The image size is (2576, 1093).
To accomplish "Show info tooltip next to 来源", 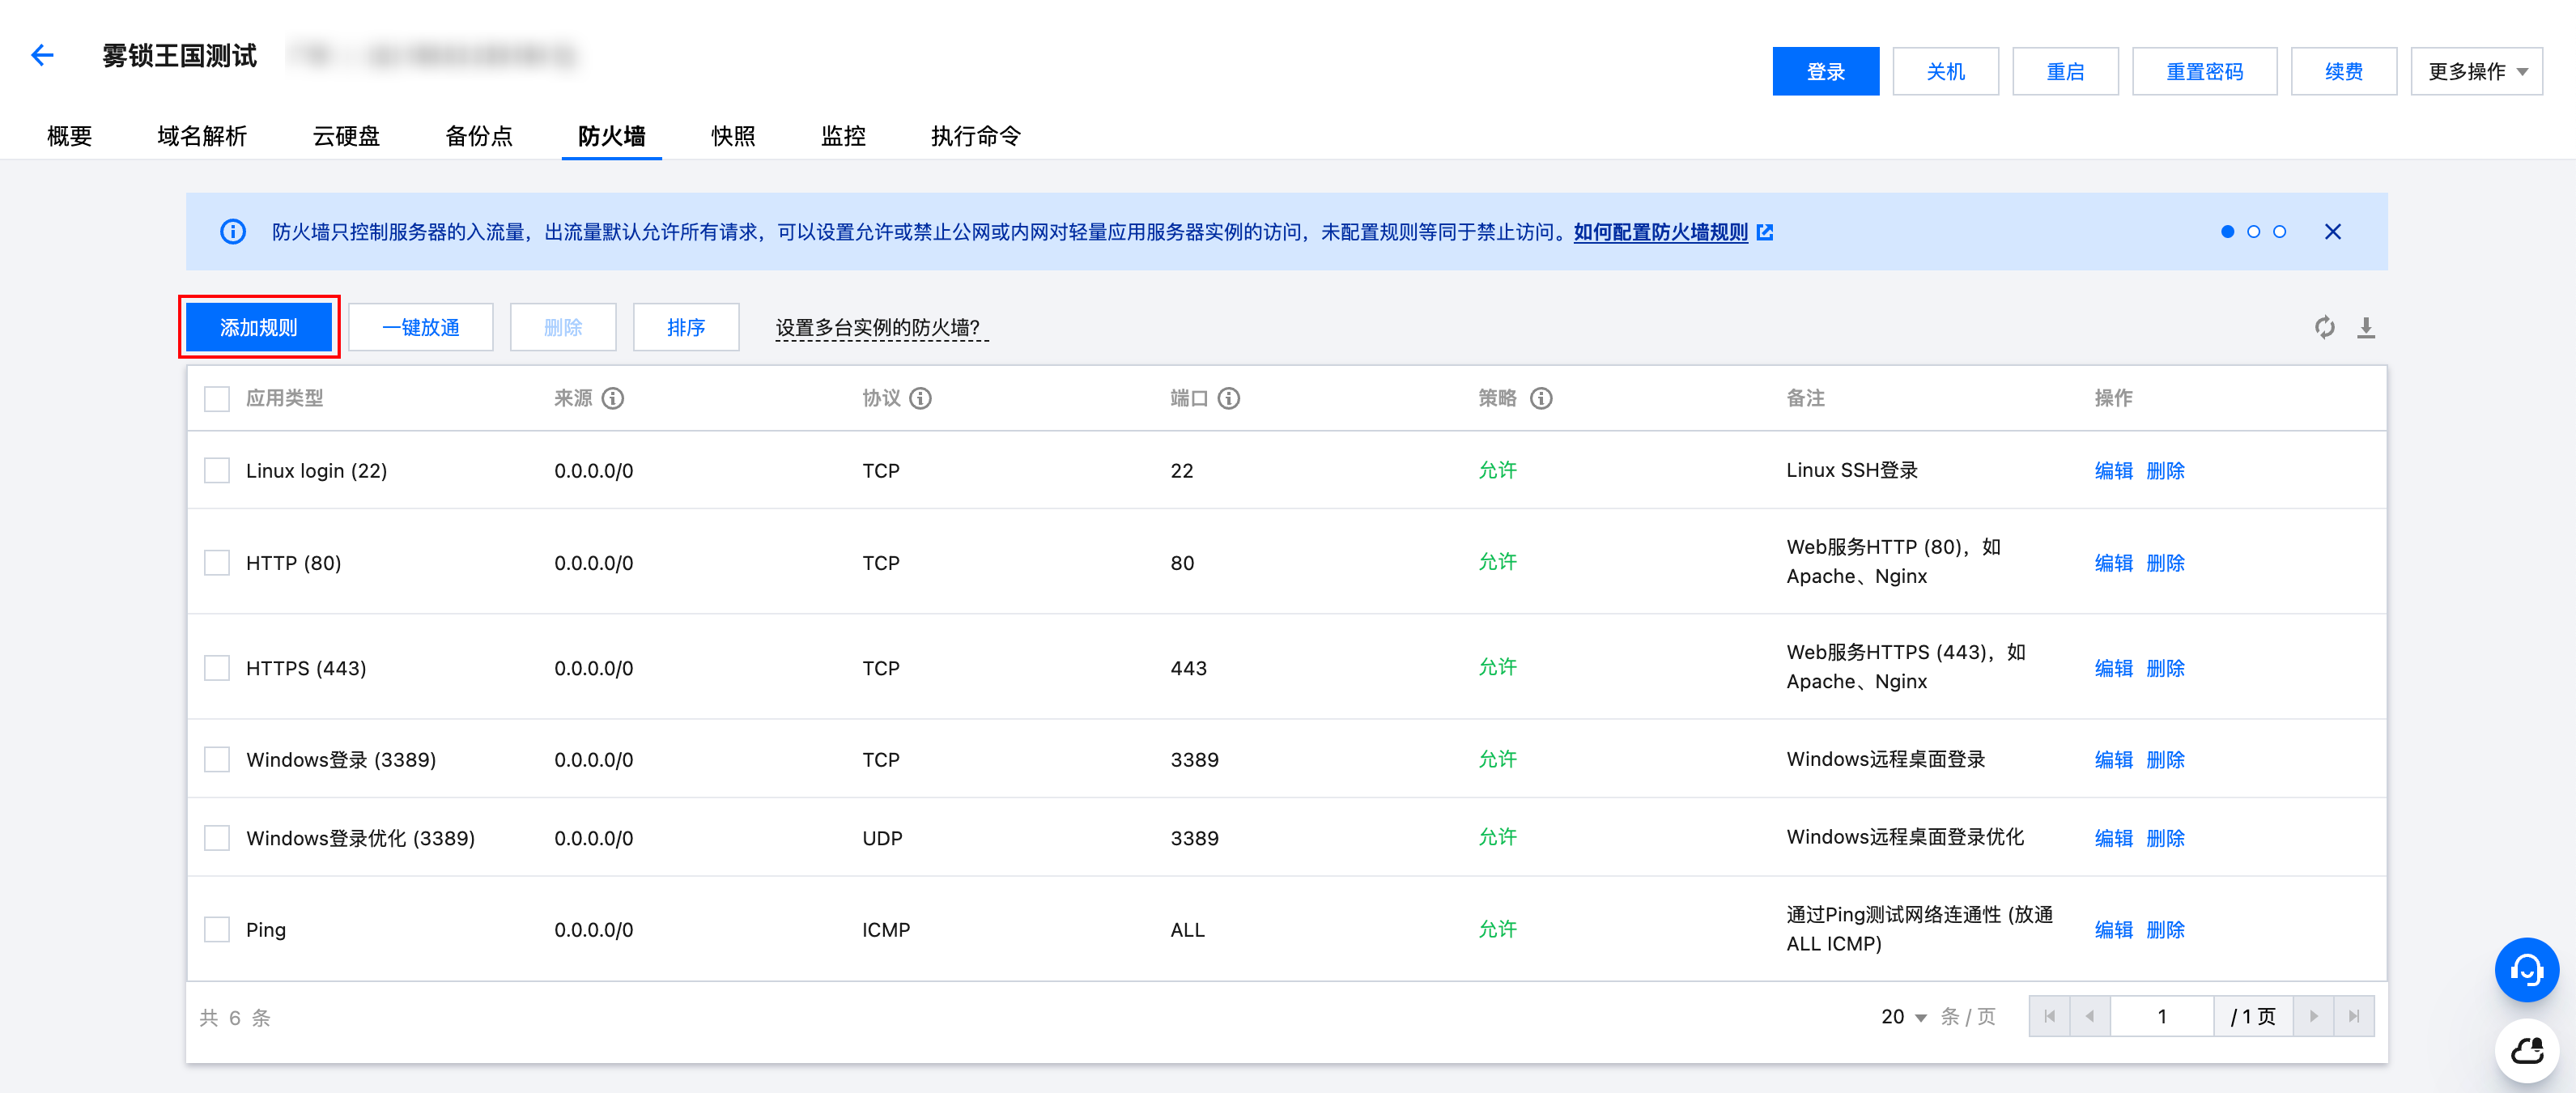I will [x=613, y=398].
